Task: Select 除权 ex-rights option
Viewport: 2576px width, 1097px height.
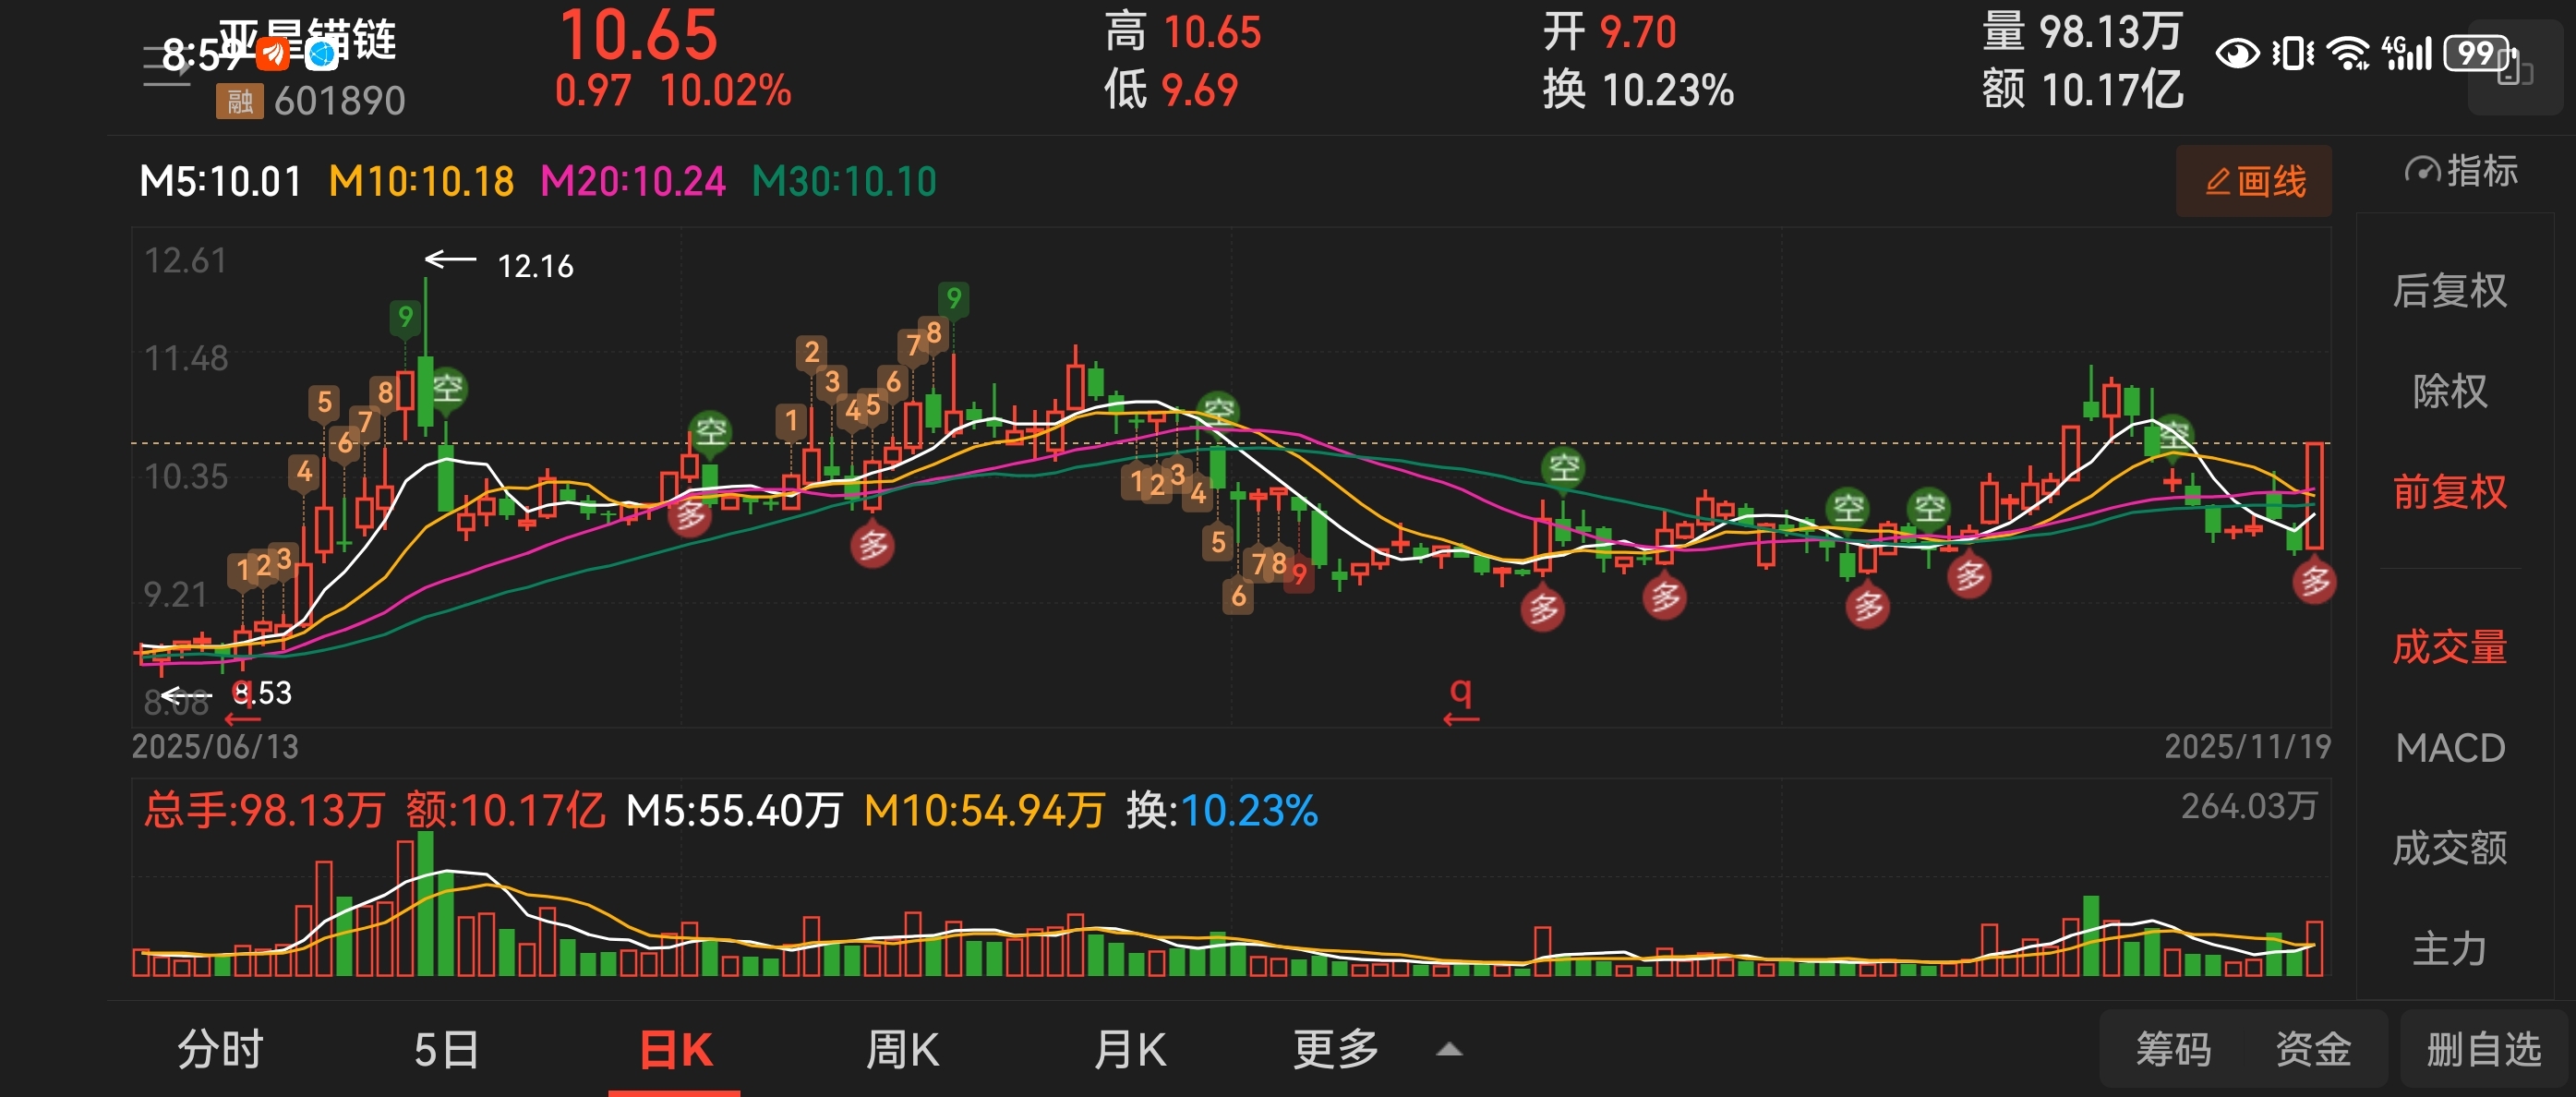Action: coord(2449,391)
